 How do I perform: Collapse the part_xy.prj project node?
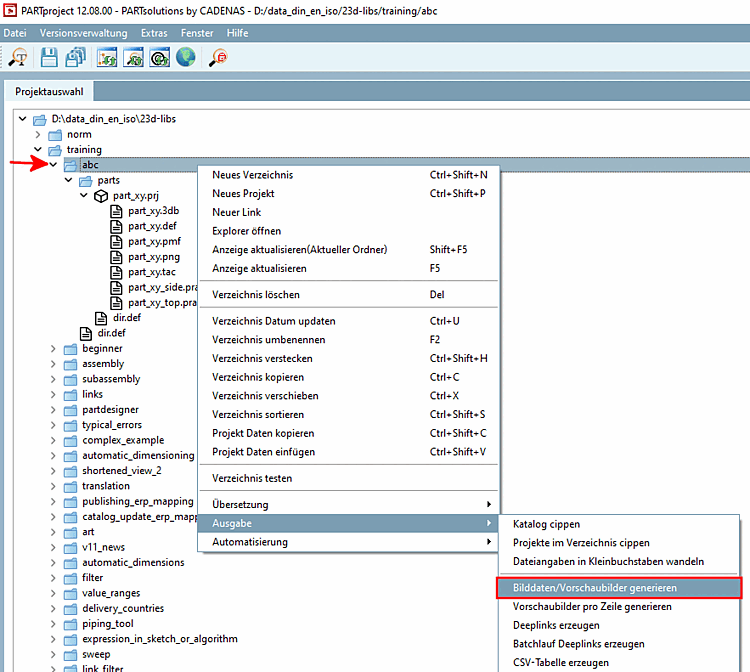[x=84, y=195]
